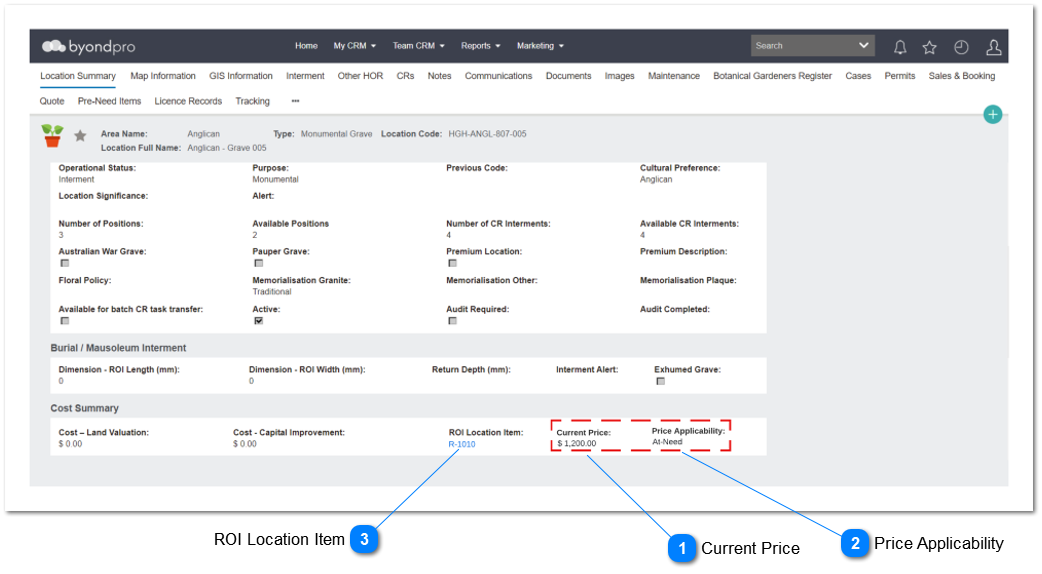Screen dimensions: 1042x574
Task: Open the Cases tab
Action: pos(858,76)
